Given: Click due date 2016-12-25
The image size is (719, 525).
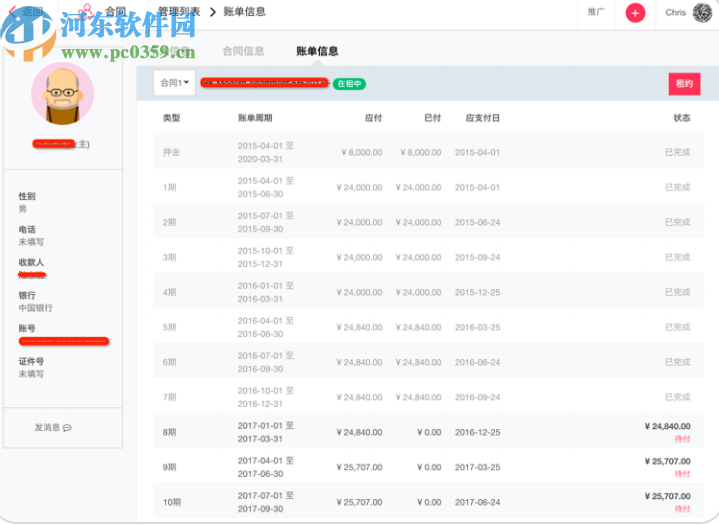Looking at the screenshot, I should pos(477,432).
